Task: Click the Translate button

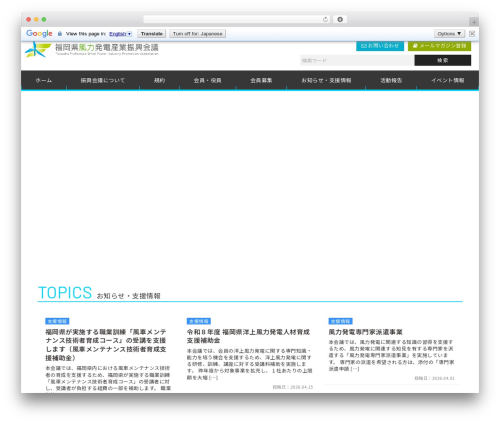Action: [152, 34]
